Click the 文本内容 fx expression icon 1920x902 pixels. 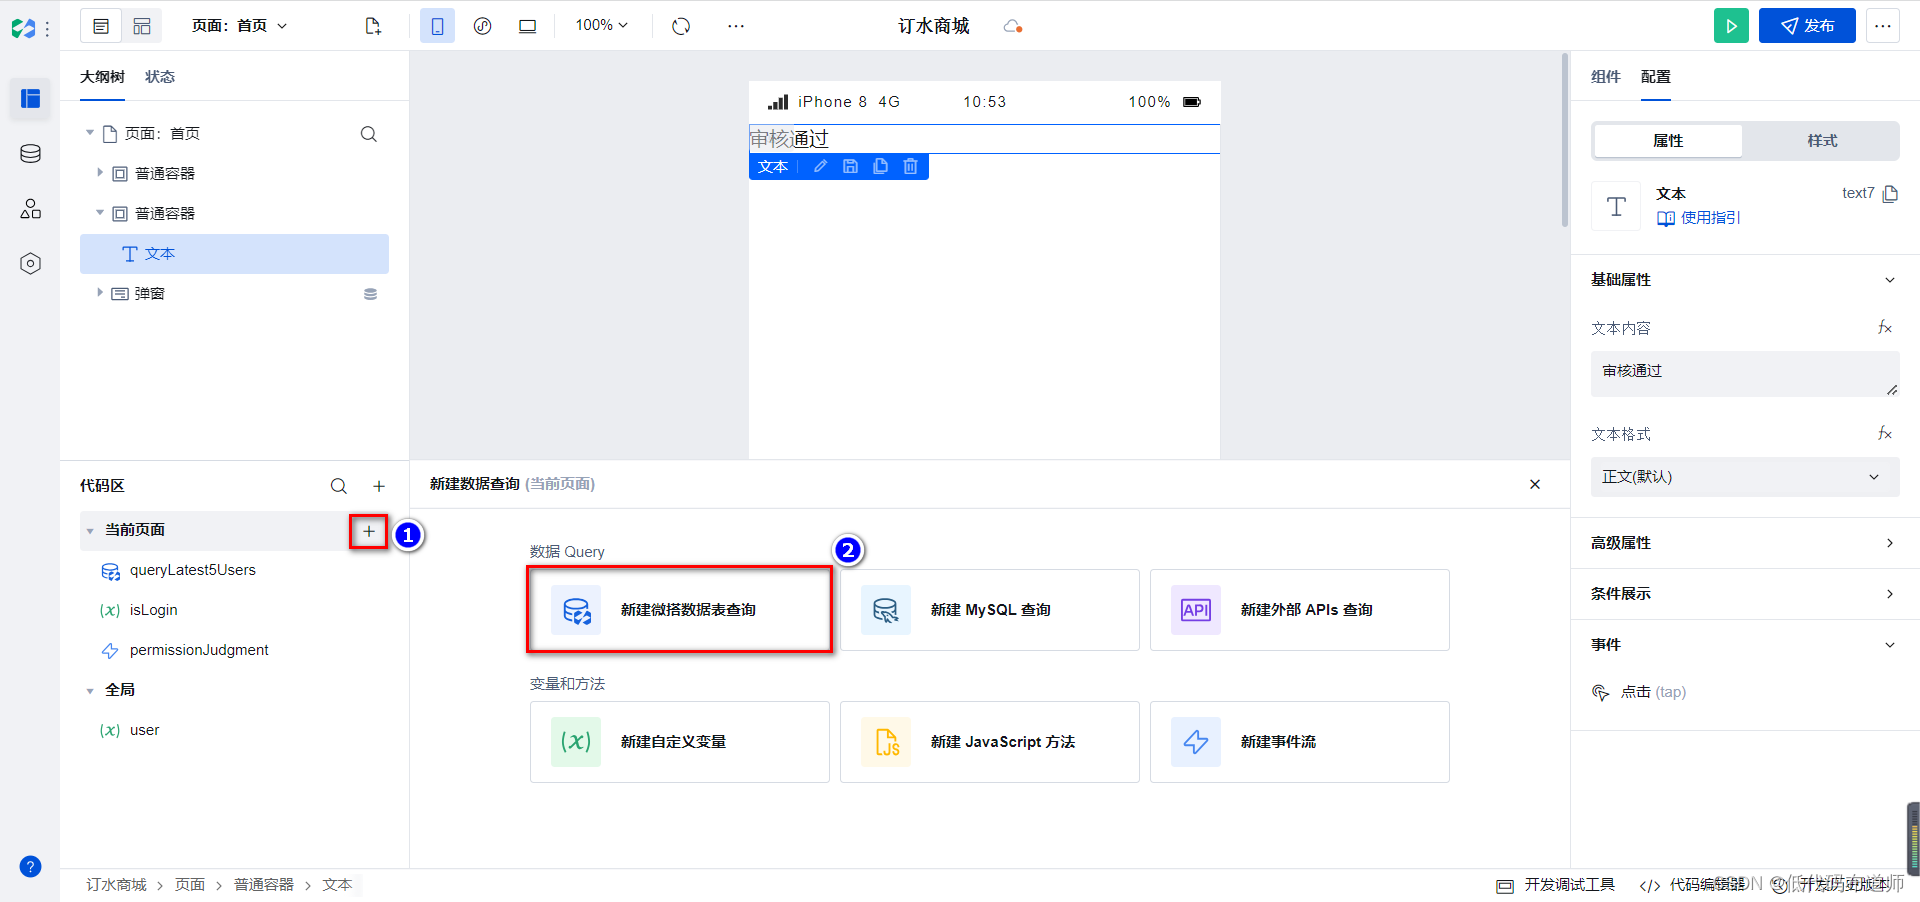[1885, 328]
